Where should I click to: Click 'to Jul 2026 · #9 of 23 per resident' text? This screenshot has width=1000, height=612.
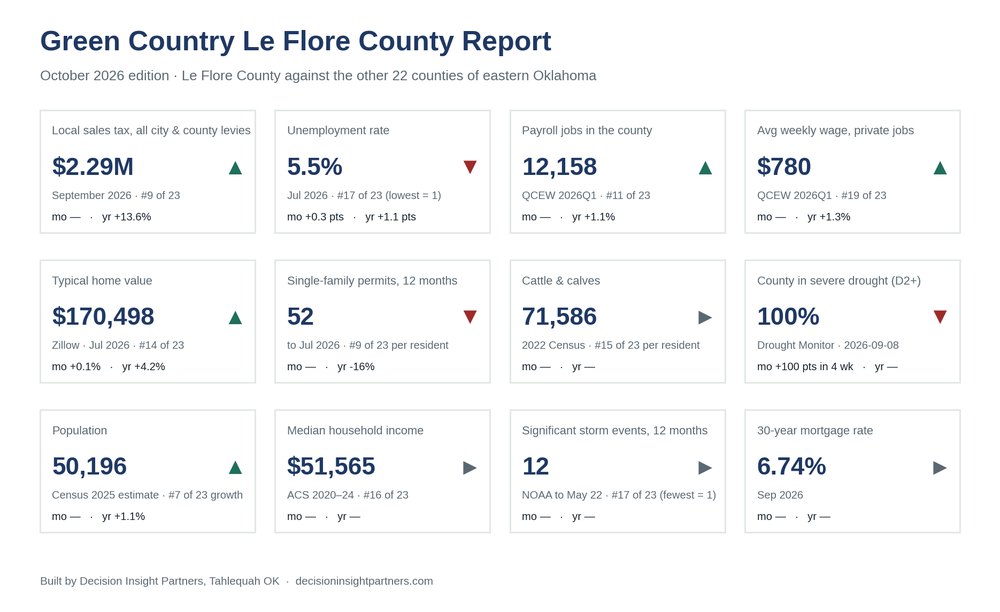click(x=367, y=346)
